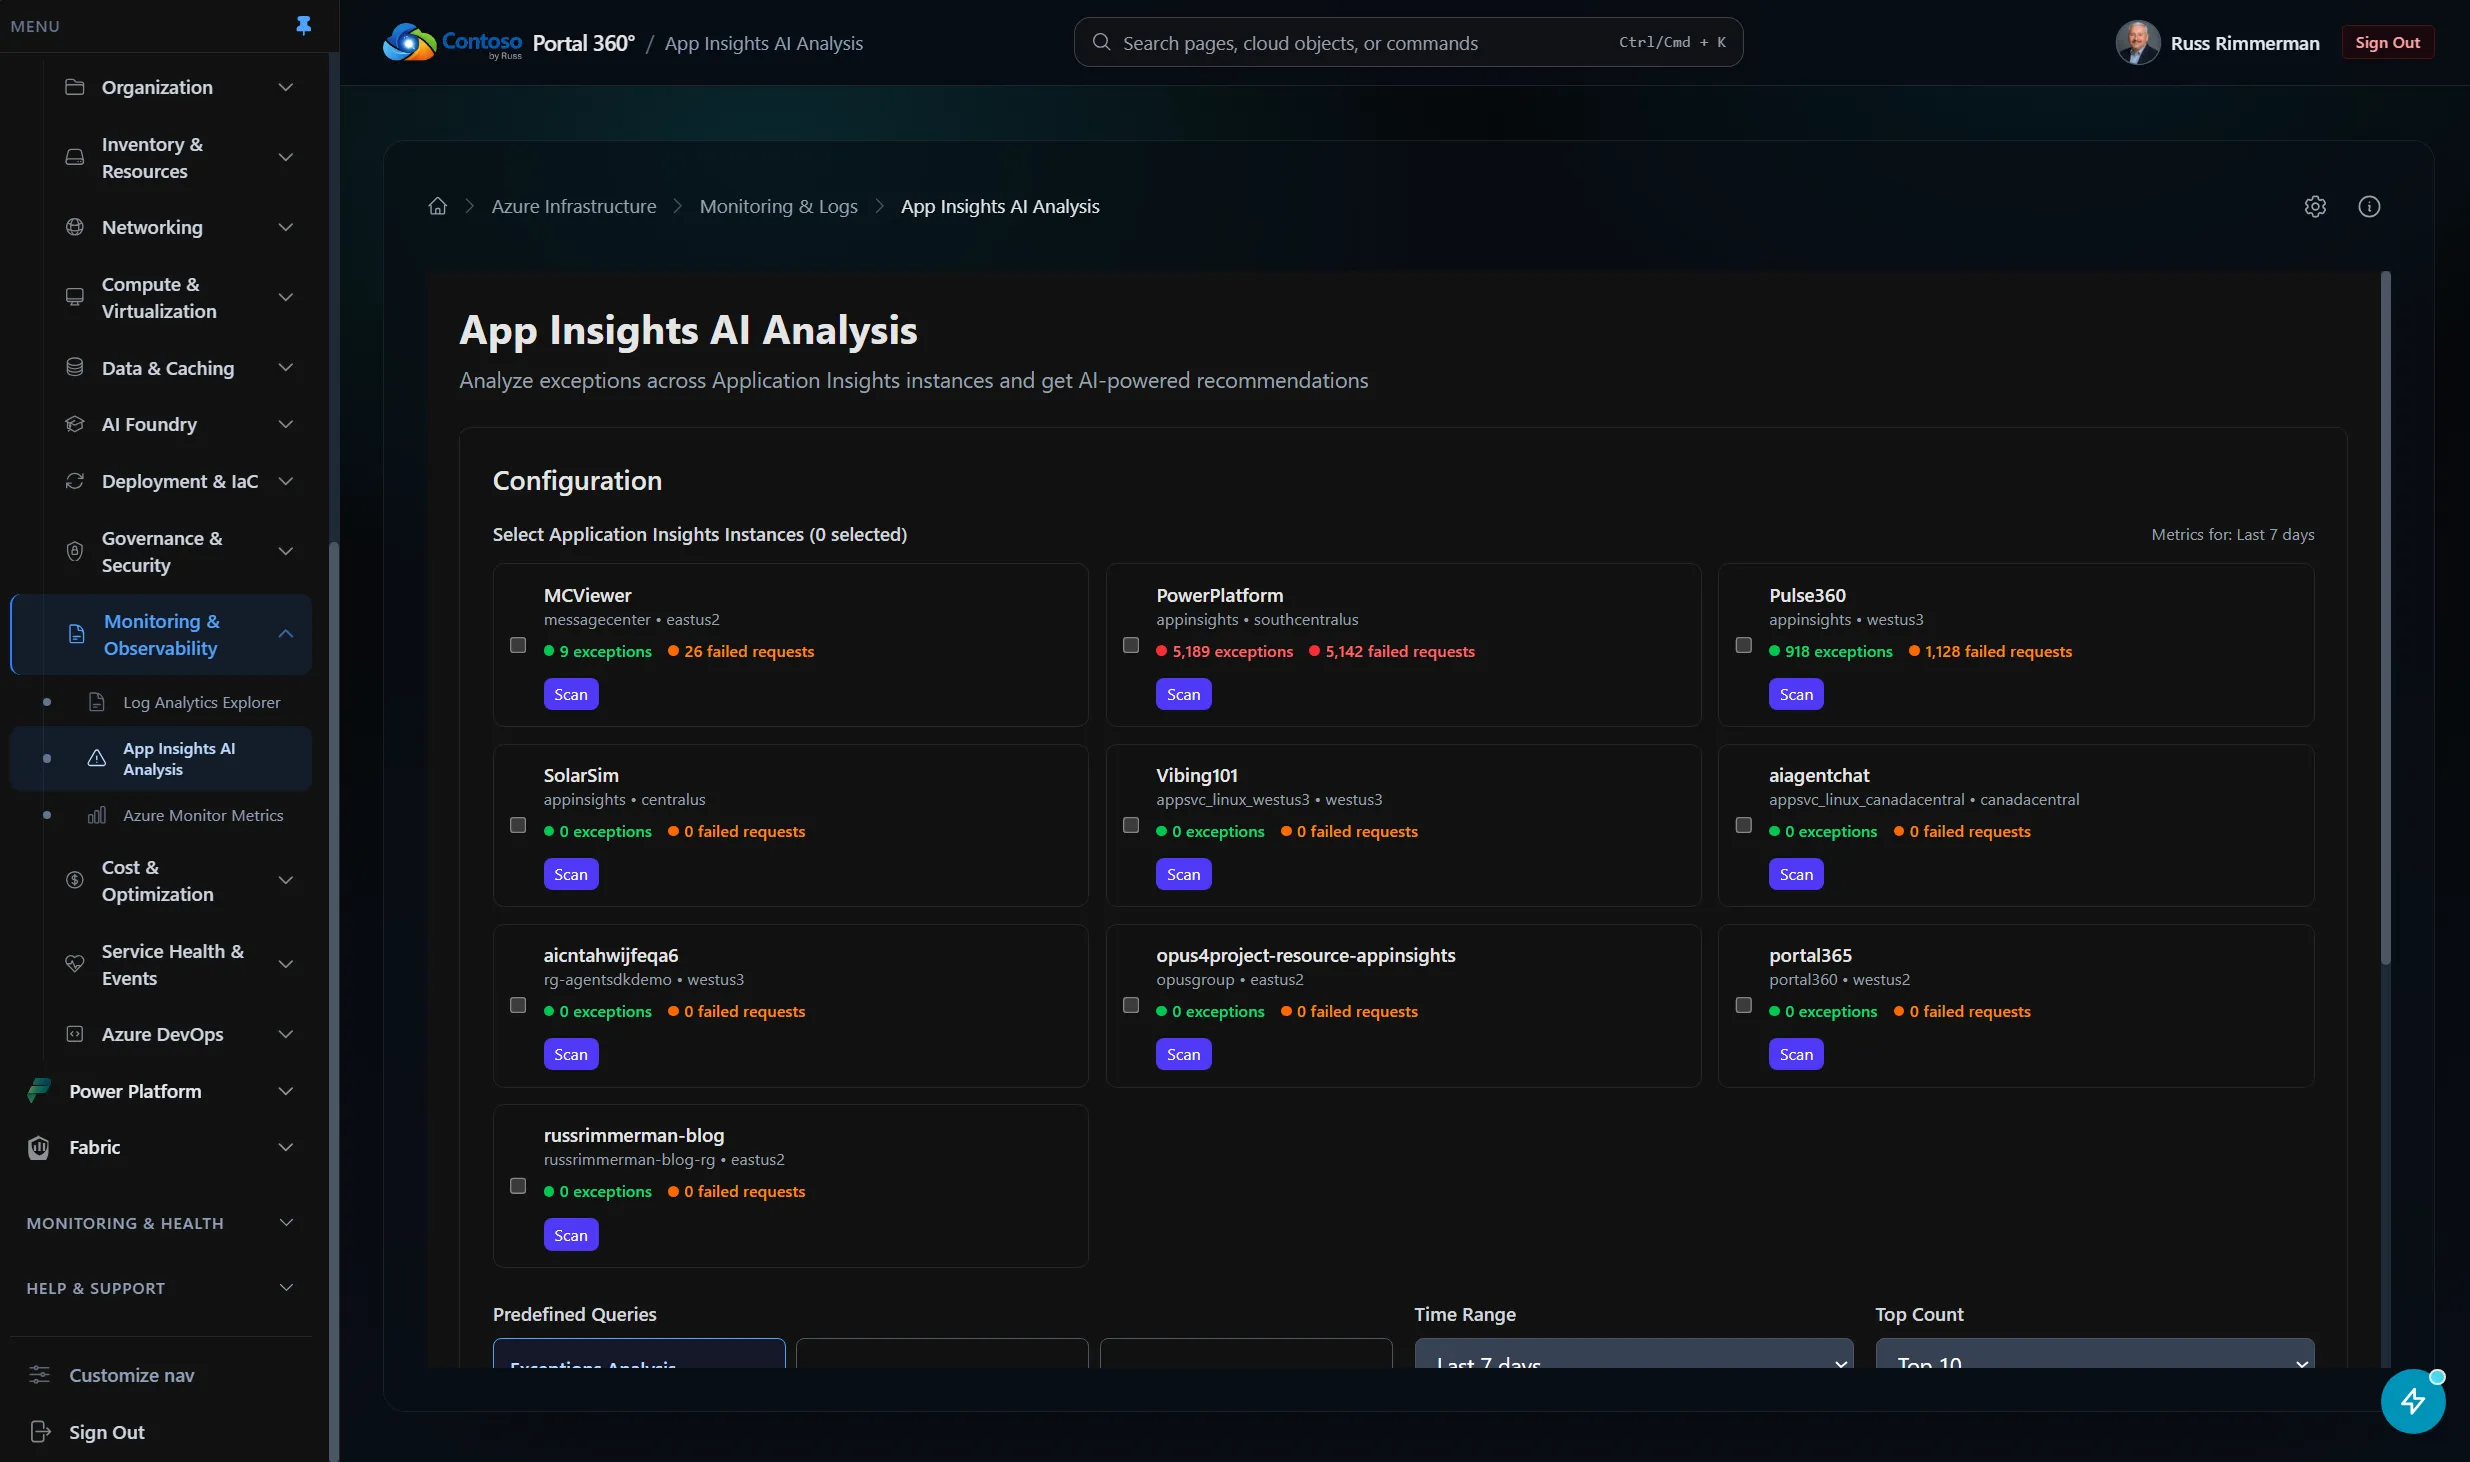Check the aicntahwijfeqa6 instance checkbox
Screen dimensions: 2470x1462
click(x=518, y=1005)
